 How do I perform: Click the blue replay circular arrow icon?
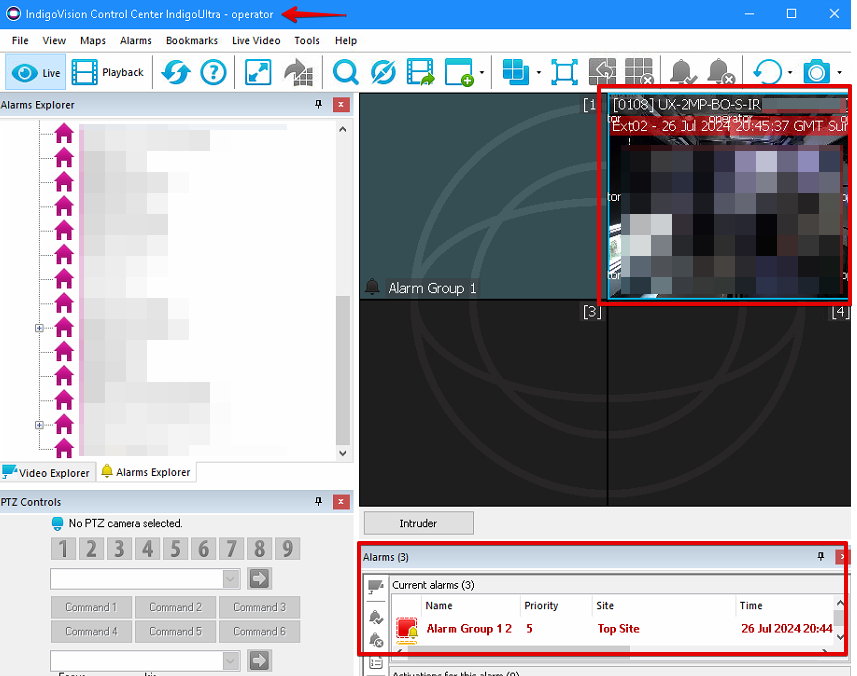point(767,72)
